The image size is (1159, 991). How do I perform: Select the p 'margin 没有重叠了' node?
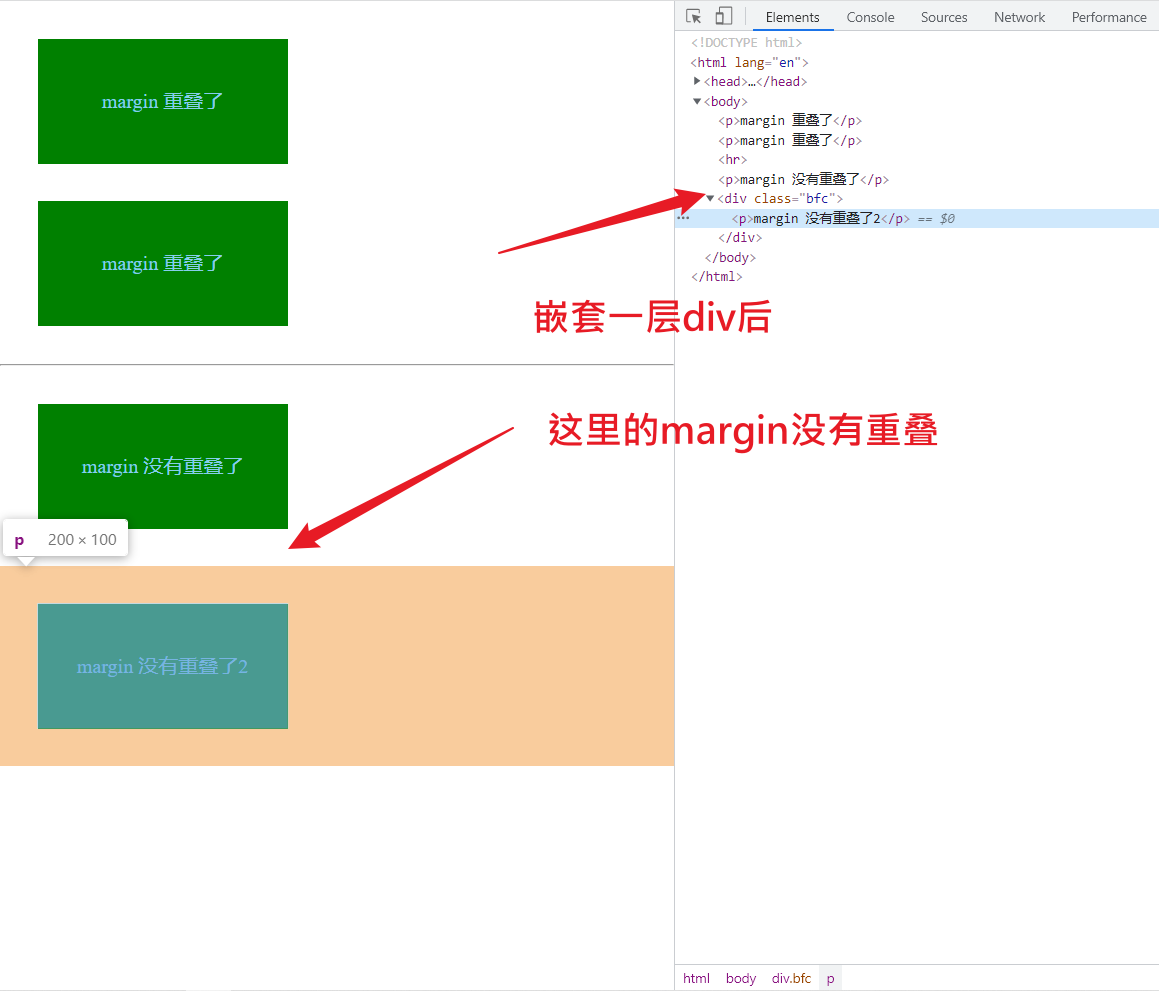point(803,180)
